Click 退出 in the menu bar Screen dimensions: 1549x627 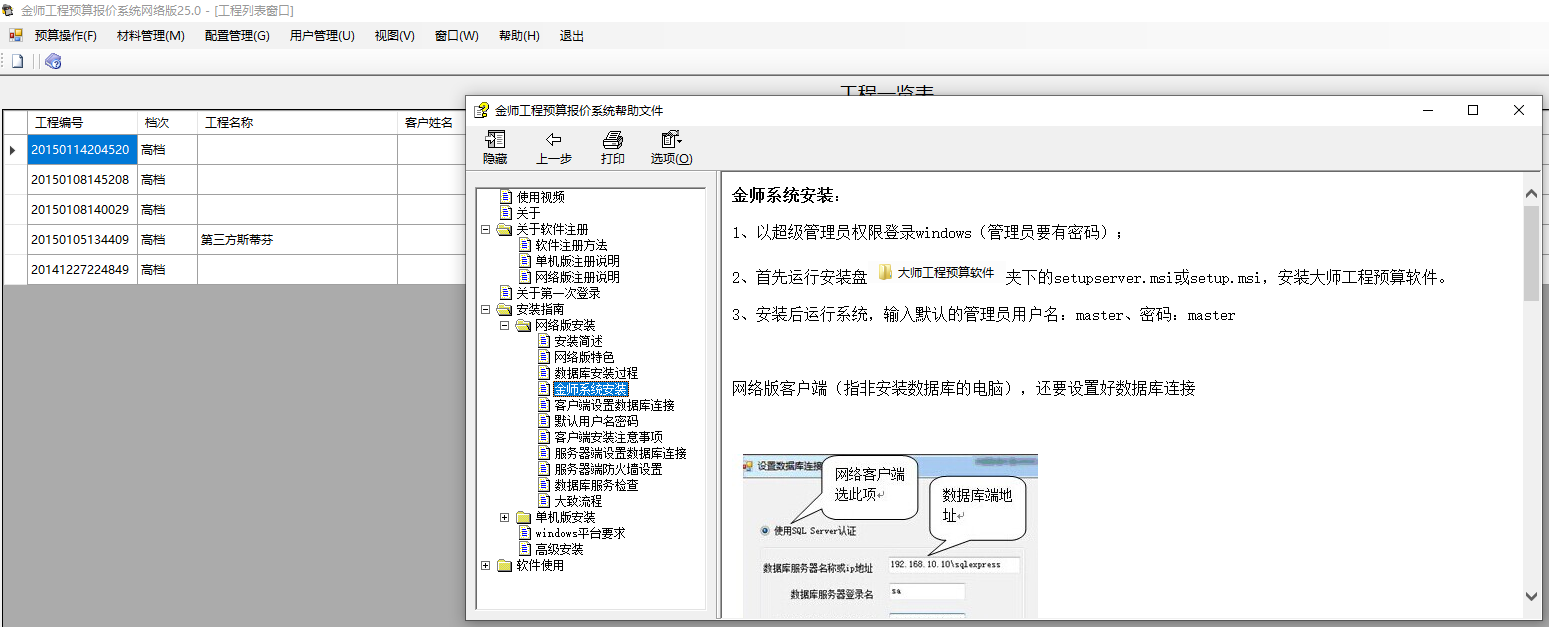(571, 36)
